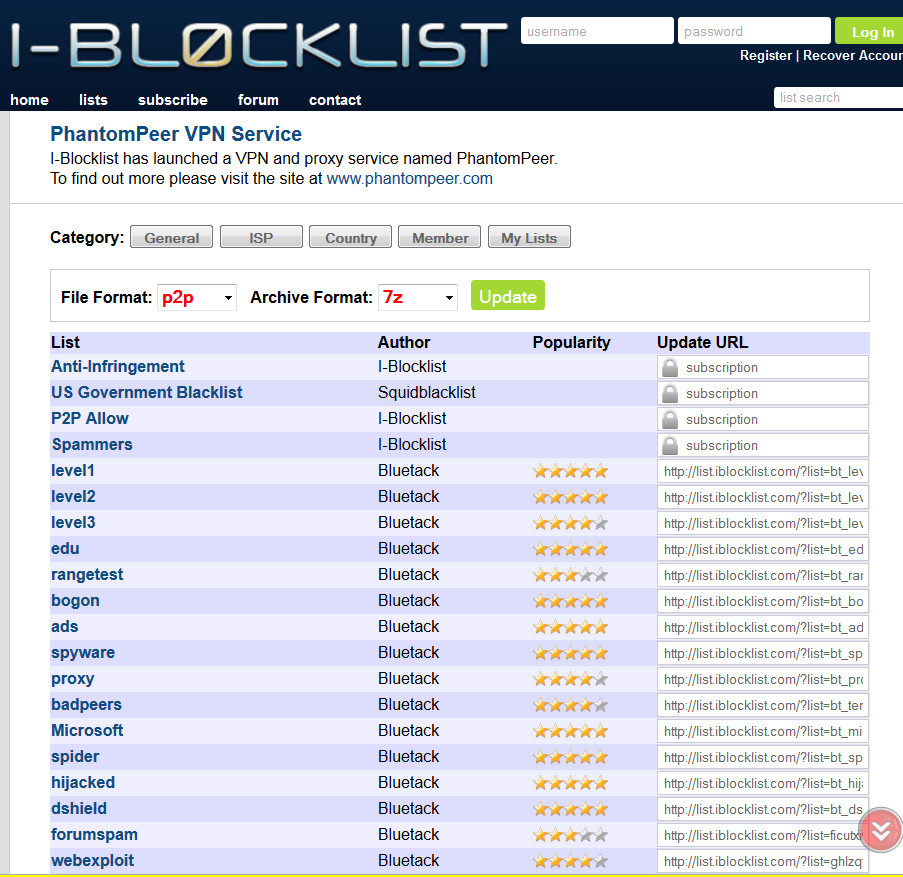
Task: Select the ISP category
Action: pyautogui.click(x=261, y=237)
